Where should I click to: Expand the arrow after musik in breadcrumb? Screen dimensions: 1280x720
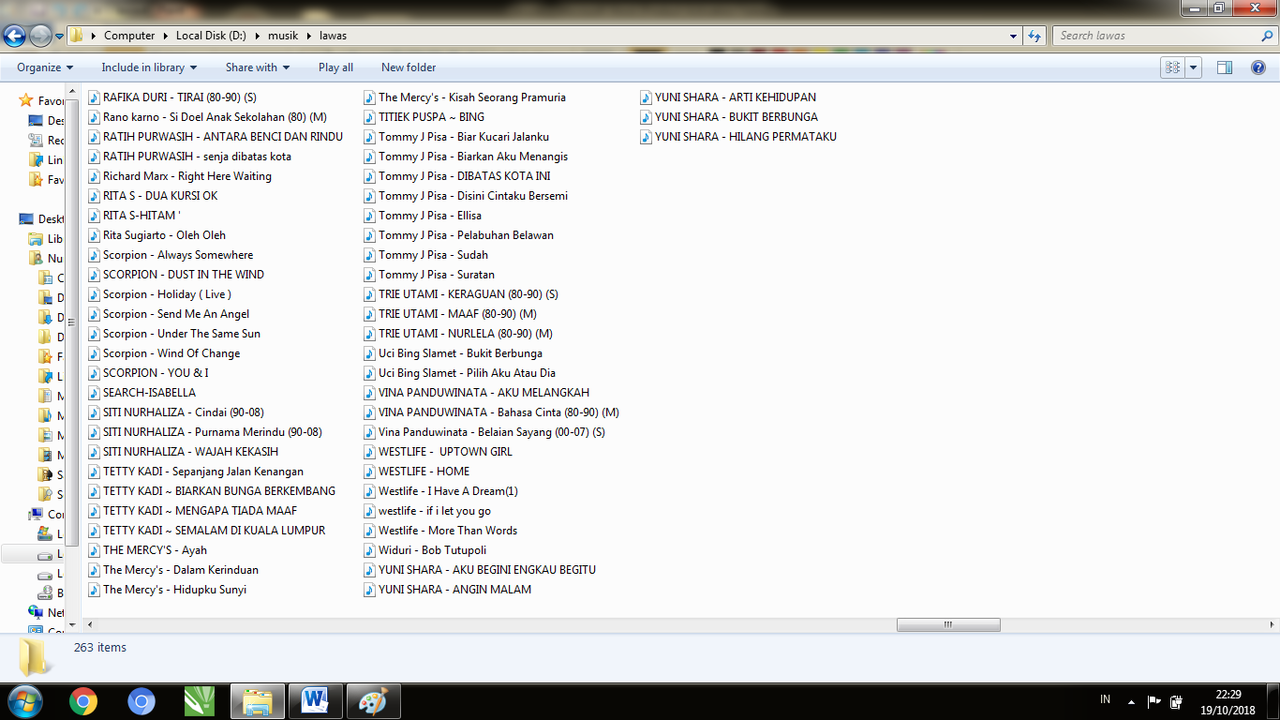click(309, 36)
